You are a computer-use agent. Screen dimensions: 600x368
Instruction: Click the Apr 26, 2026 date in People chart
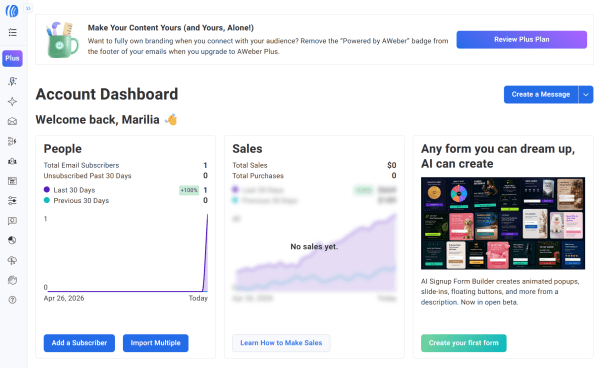[x=64, y=298]
